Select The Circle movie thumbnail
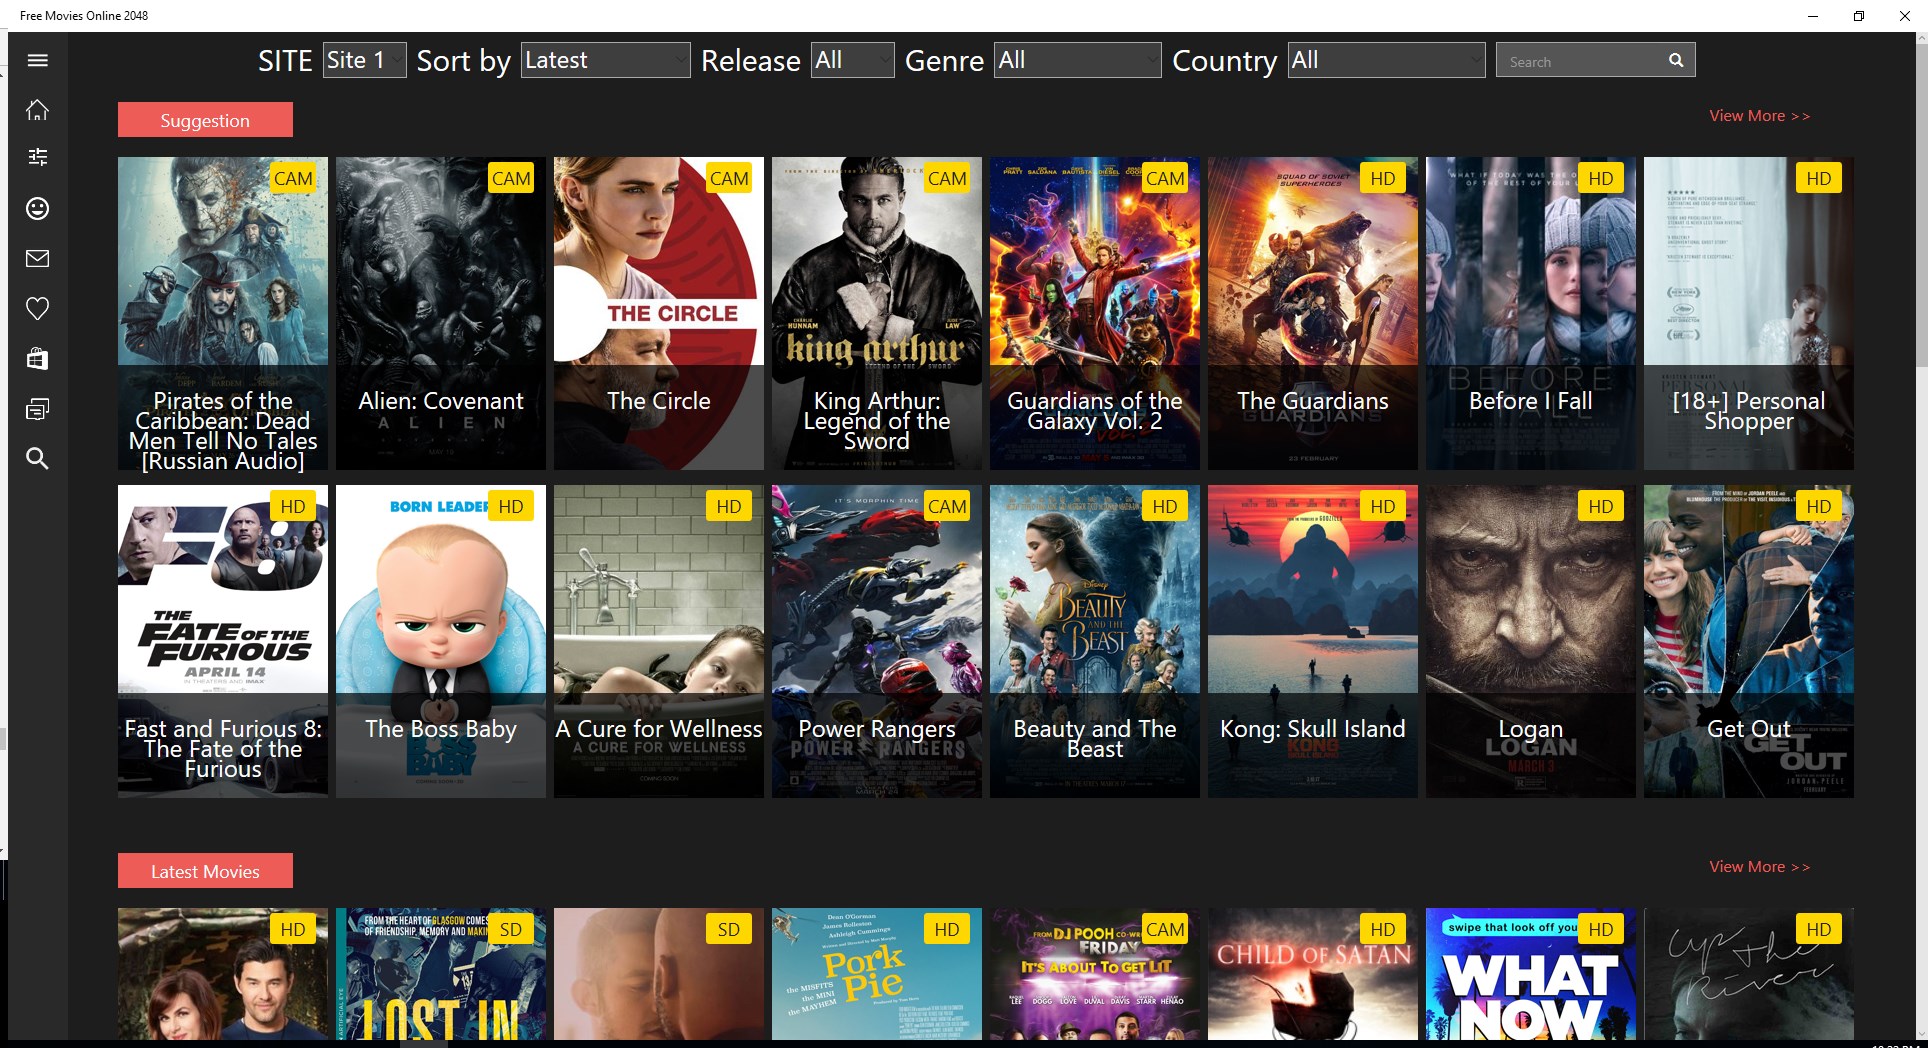Viewport: 1928px width, 1048px height. tap(659, 313)
